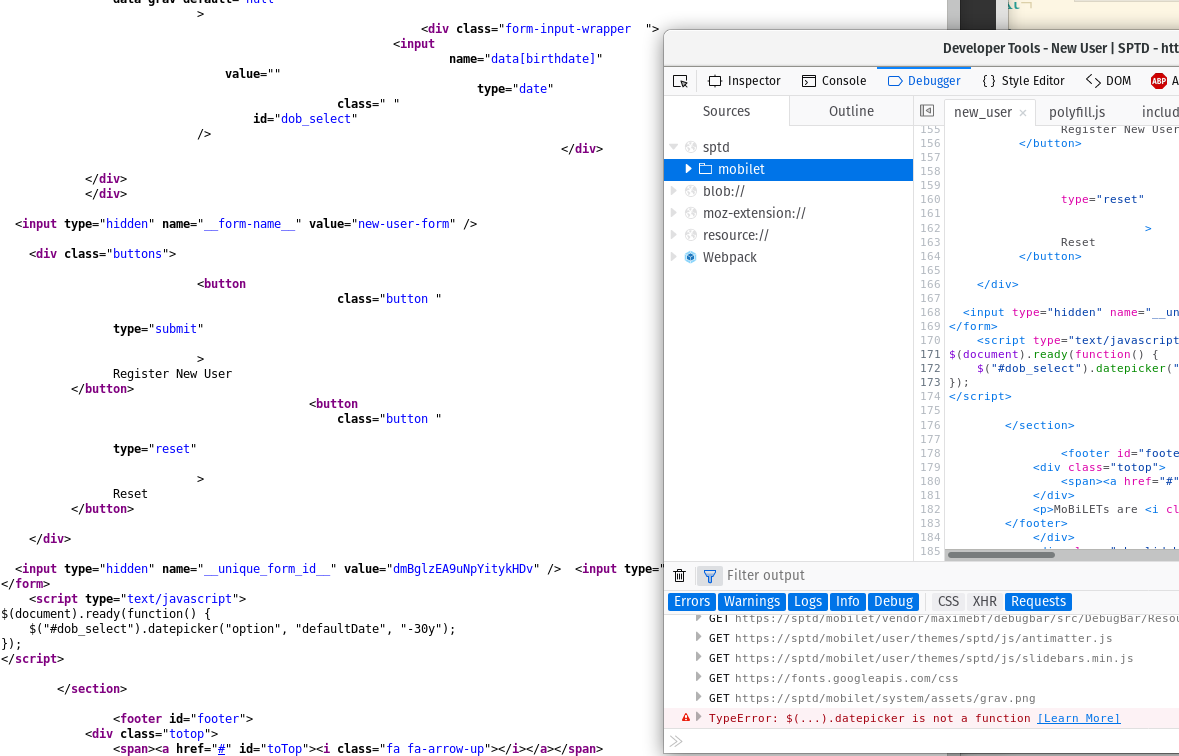Viewport: 1179px width, 756px height.
Task: Expand the blob:// source node
Action: tap(674, 191)
